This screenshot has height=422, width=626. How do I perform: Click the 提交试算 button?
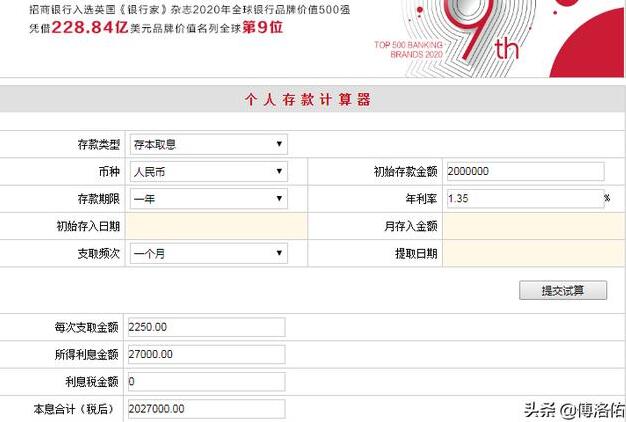tap(563, 290)
